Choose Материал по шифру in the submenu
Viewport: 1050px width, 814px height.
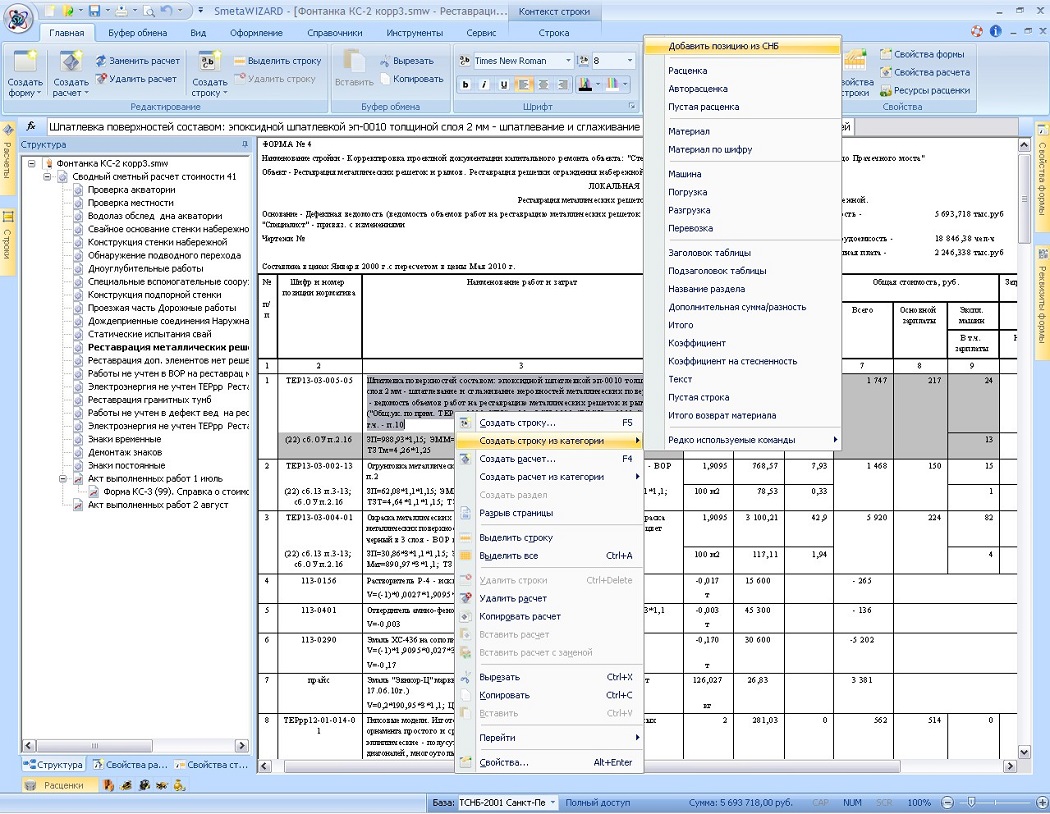[x=742, y=150]
